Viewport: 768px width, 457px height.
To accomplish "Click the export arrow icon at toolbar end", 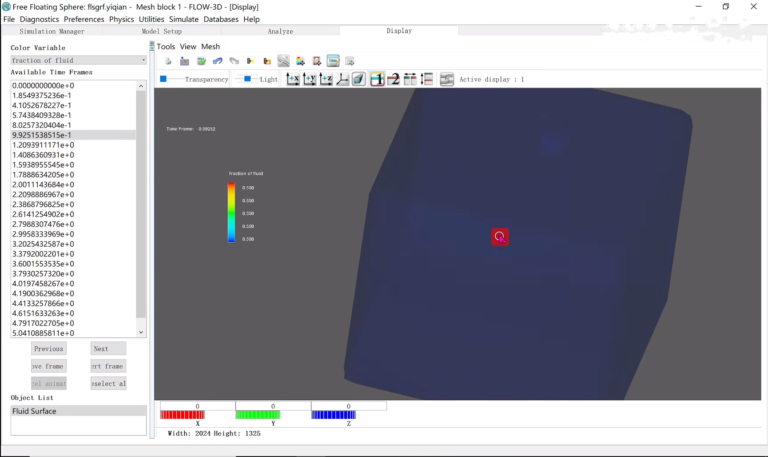I will coord(350,61).
